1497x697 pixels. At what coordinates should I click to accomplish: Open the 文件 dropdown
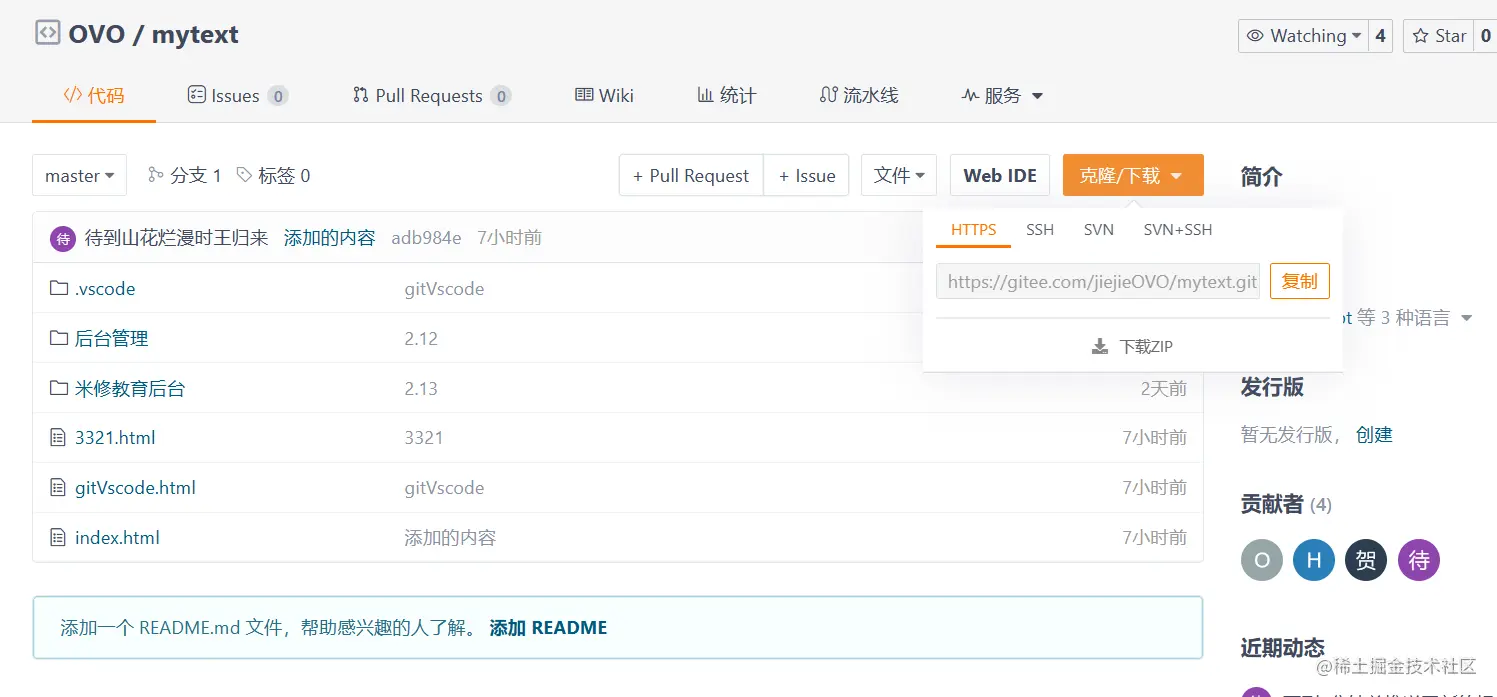click(x=899, y=175)
